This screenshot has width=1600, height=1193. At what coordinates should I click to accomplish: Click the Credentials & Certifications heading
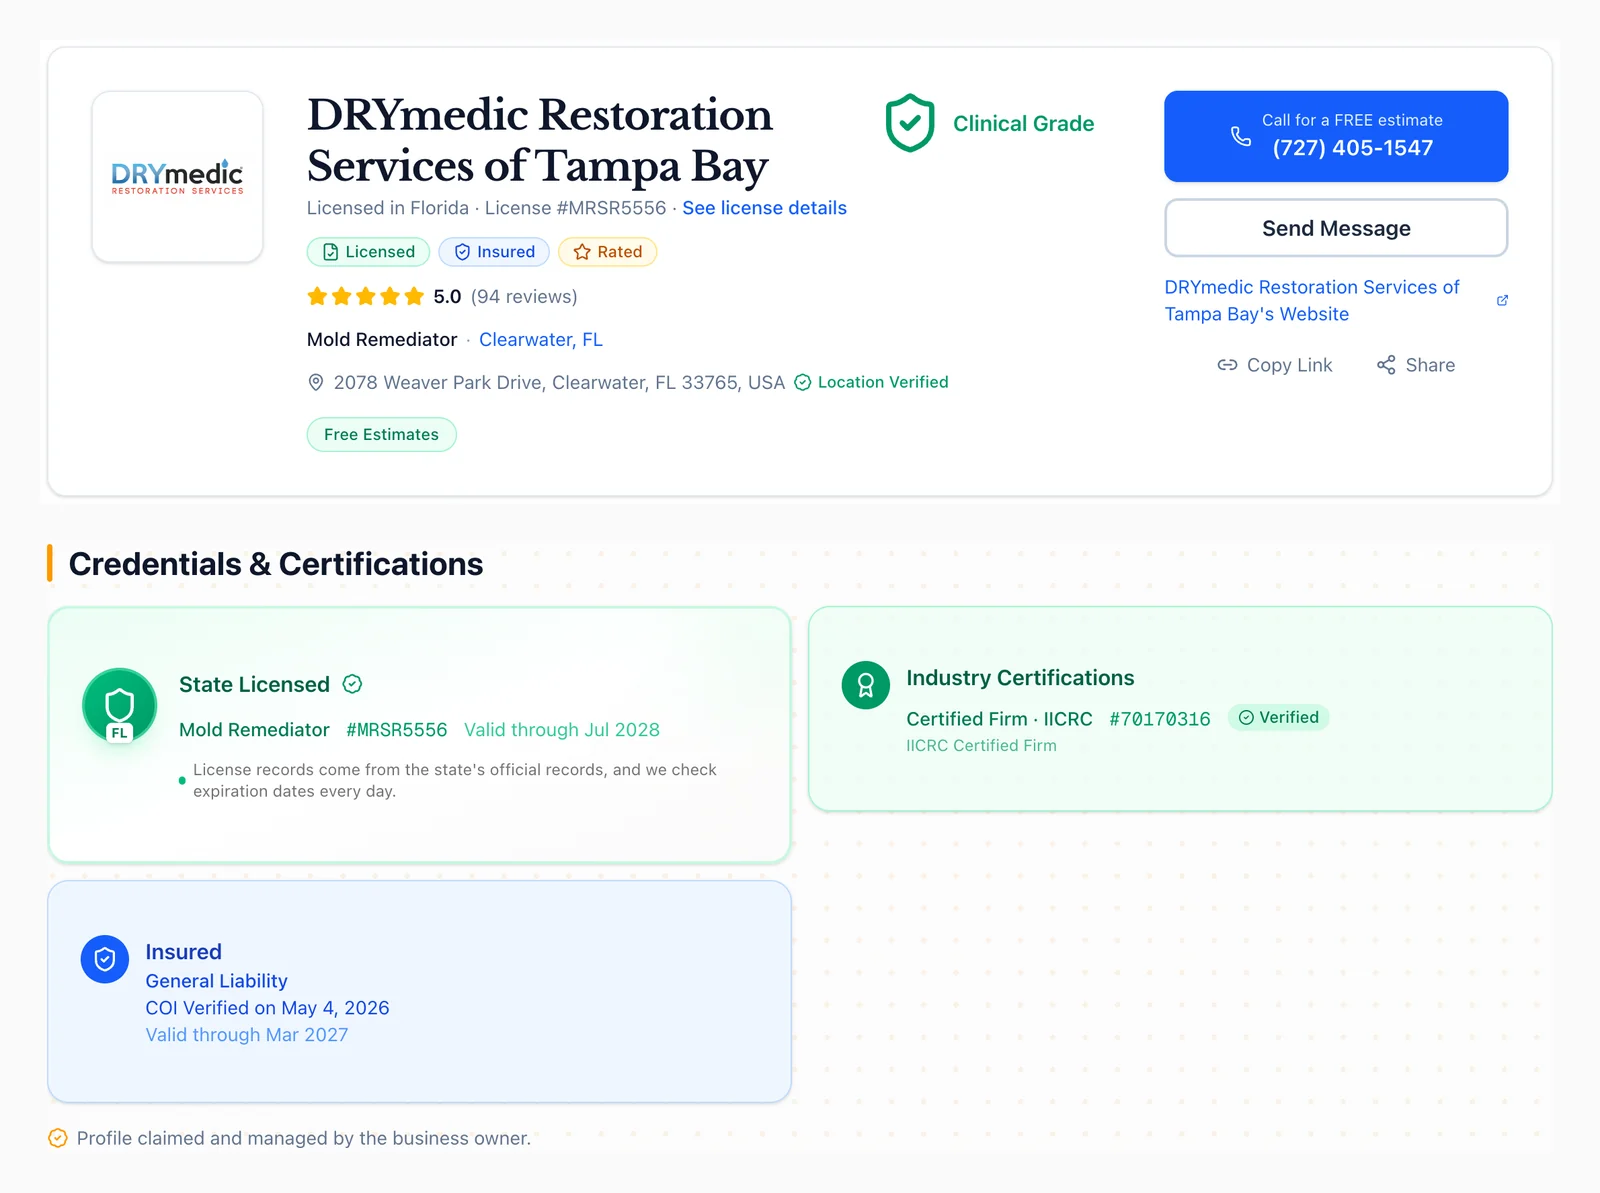[276, 564]
